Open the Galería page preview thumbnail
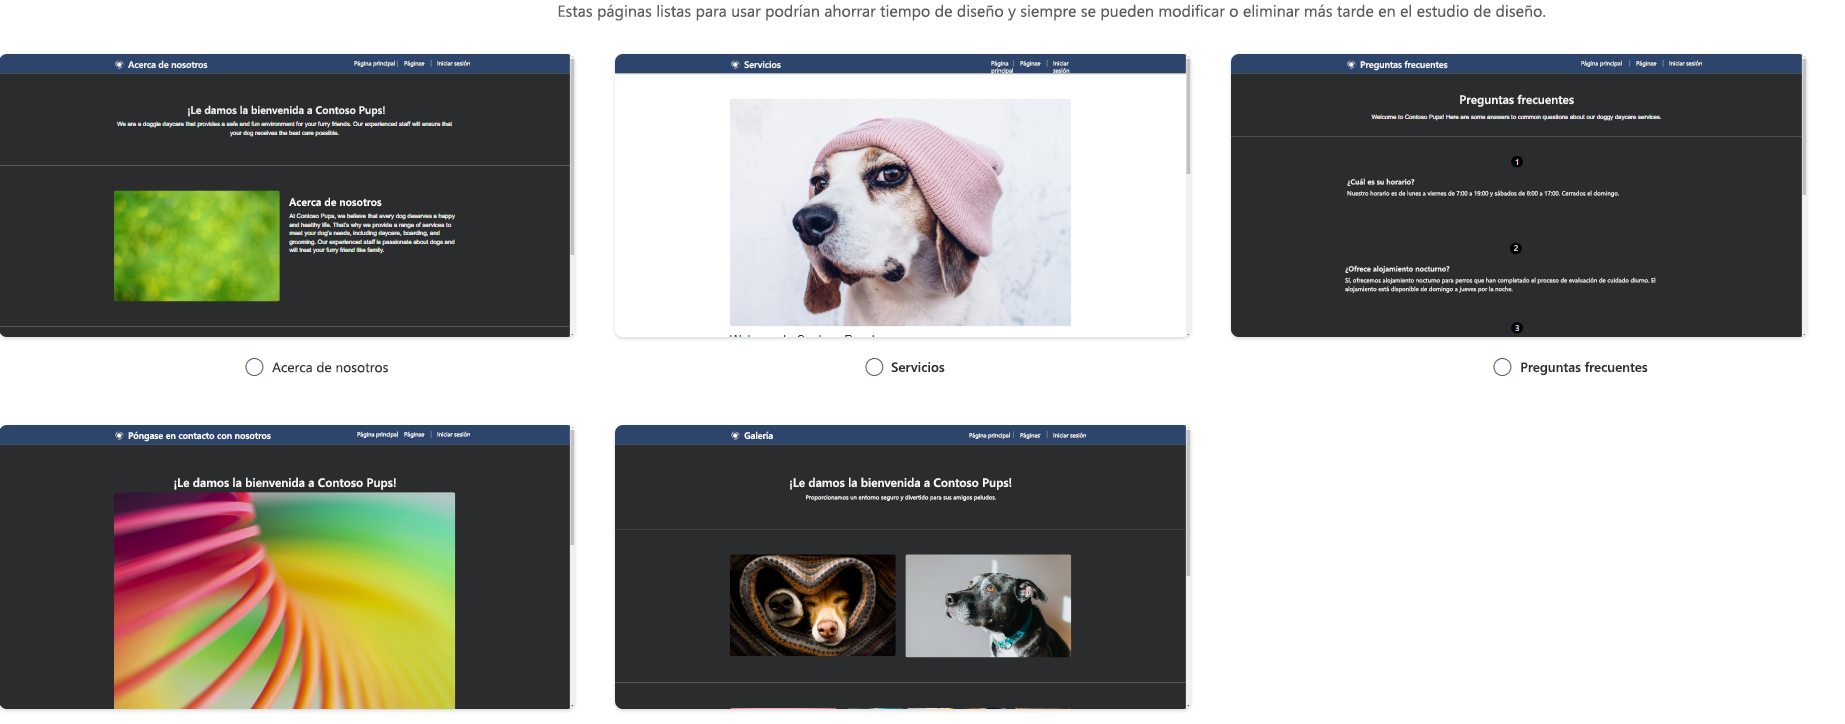Image resolution: width=1845 pixels, height=724 pixels. pyautogui.click(x=901, y=567)
